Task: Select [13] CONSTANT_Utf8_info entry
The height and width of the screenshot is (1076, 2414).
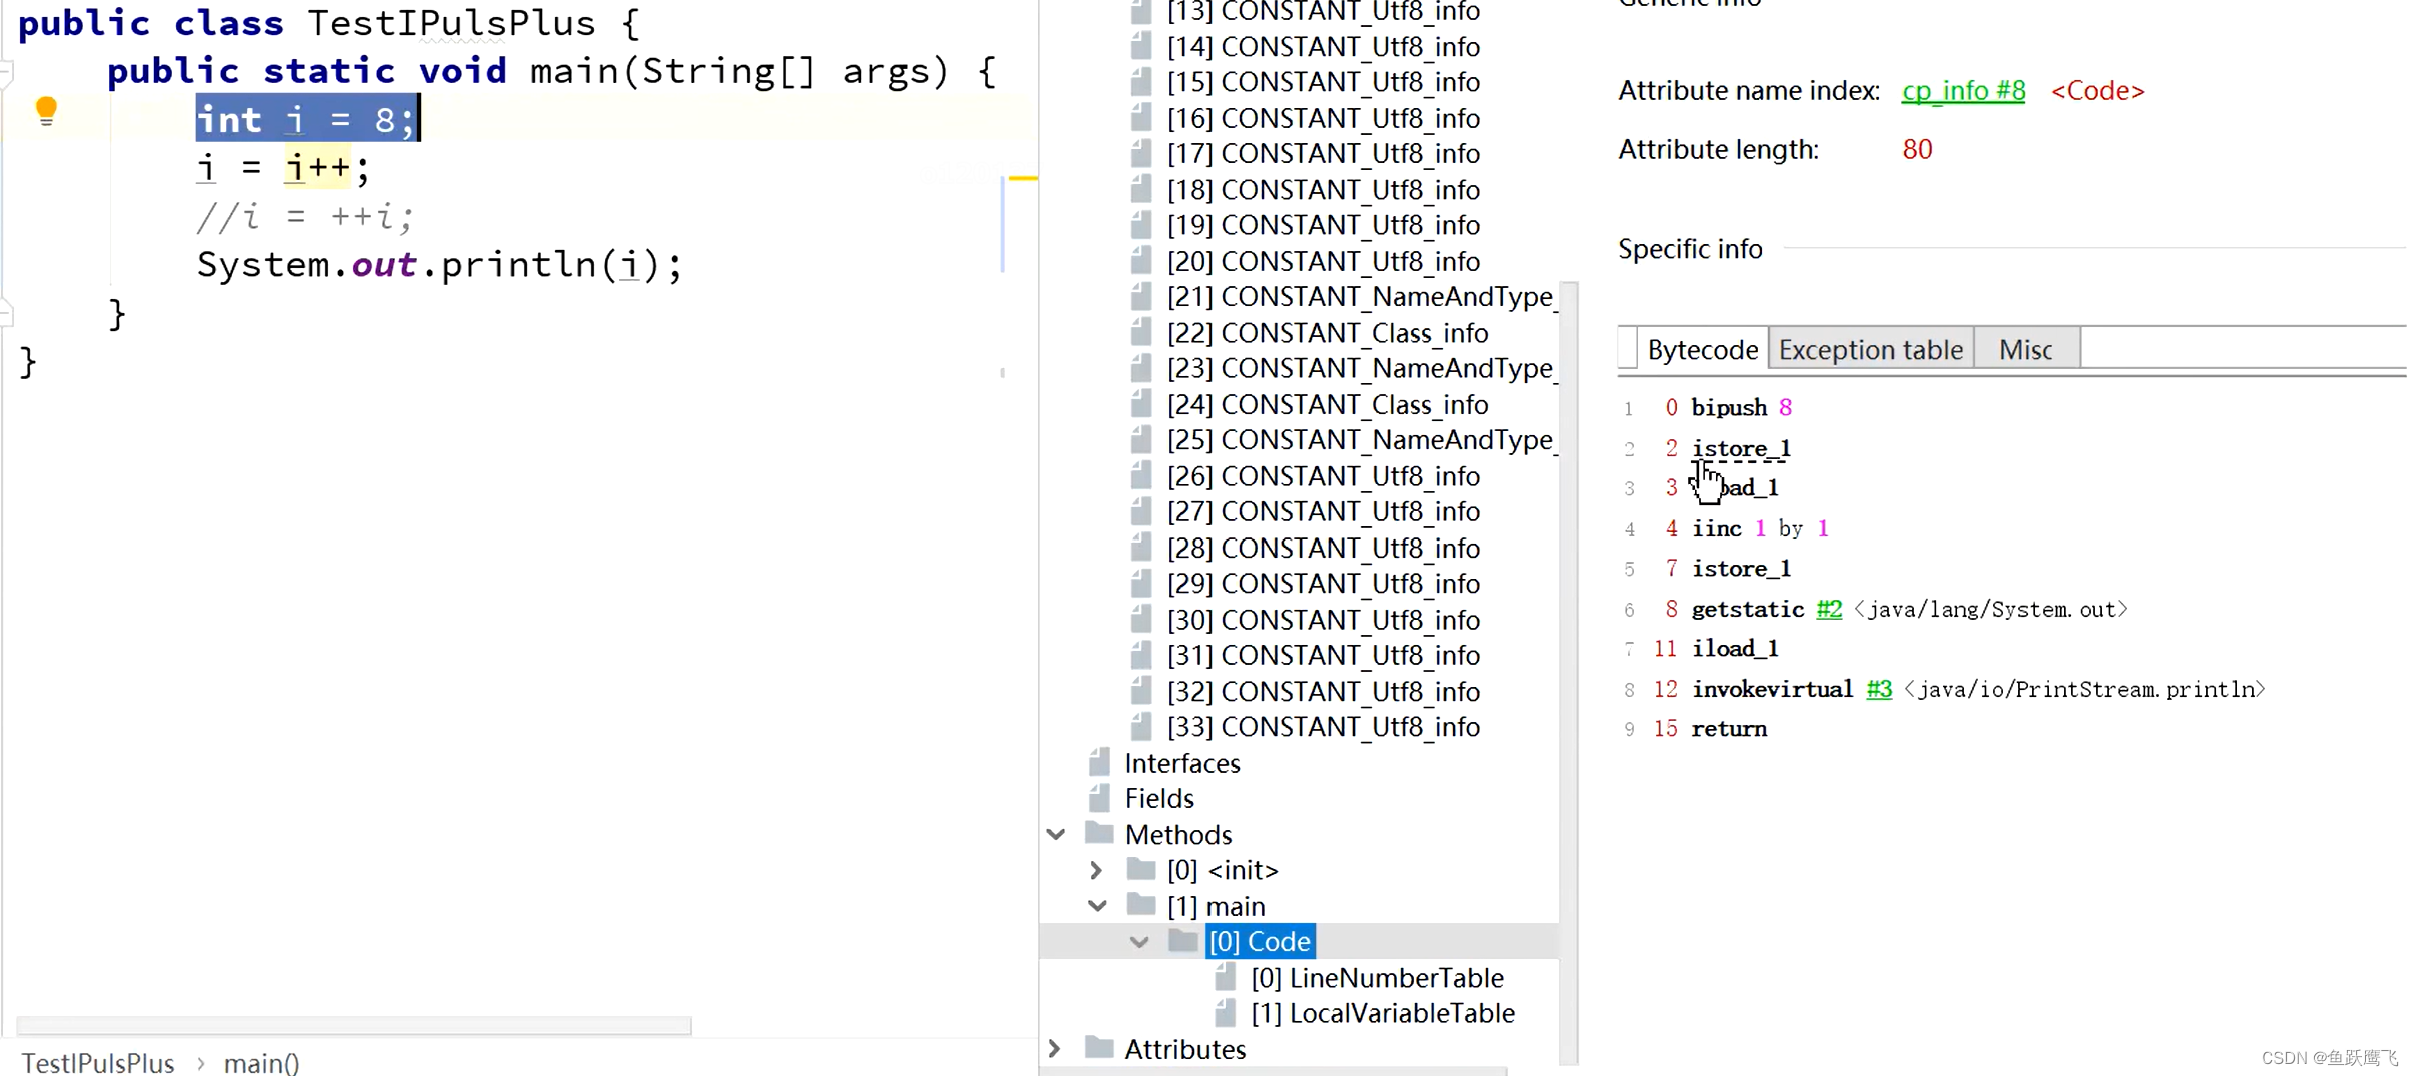Action: [x=1323, y=11]
